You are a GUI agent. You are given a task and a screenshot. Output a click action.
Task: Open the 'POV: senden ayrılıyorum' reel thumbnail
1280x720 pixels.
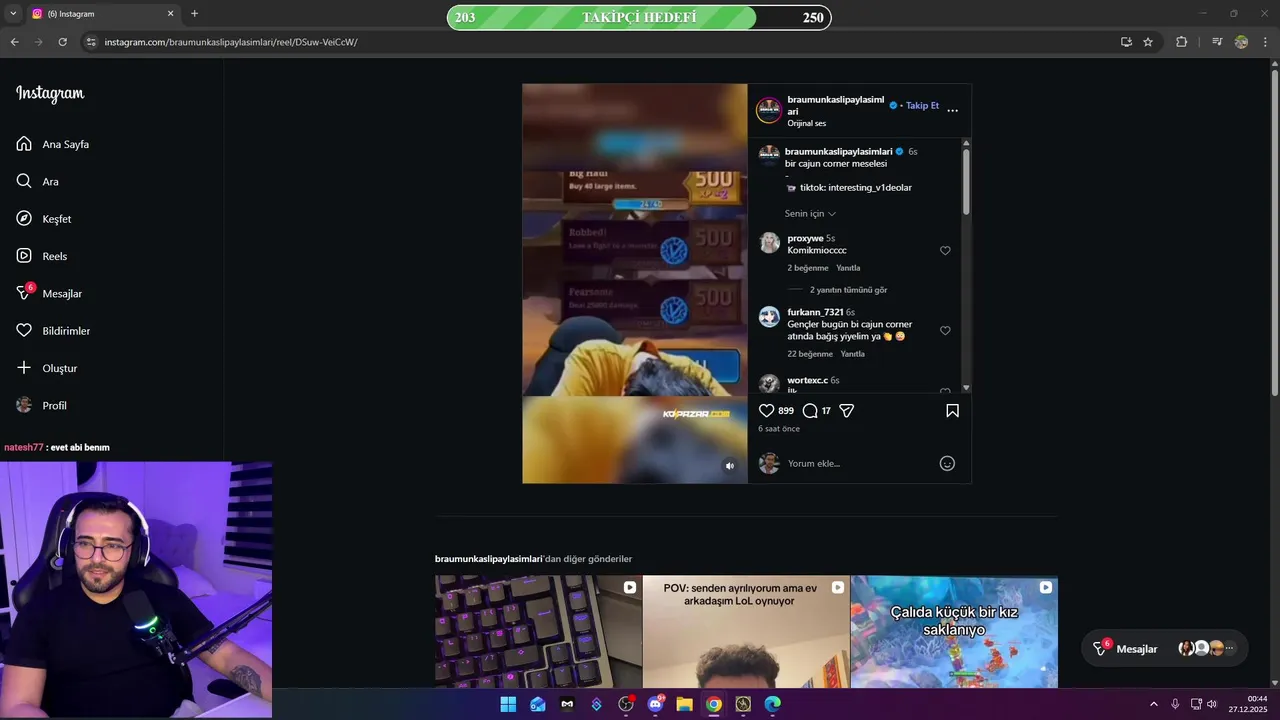(x=746, y=632)
